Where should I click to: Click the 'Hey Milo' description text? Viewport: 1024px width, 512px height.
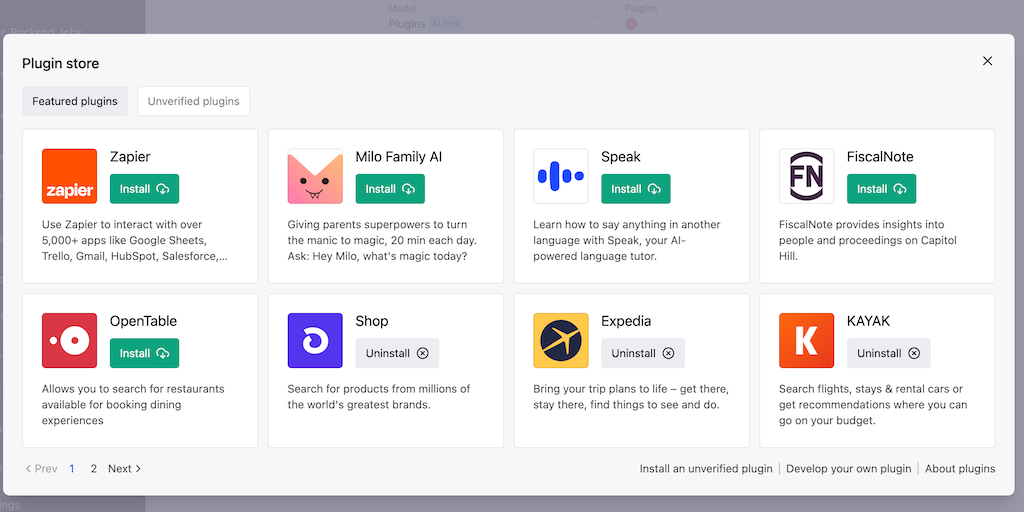[x=382, y=240]
